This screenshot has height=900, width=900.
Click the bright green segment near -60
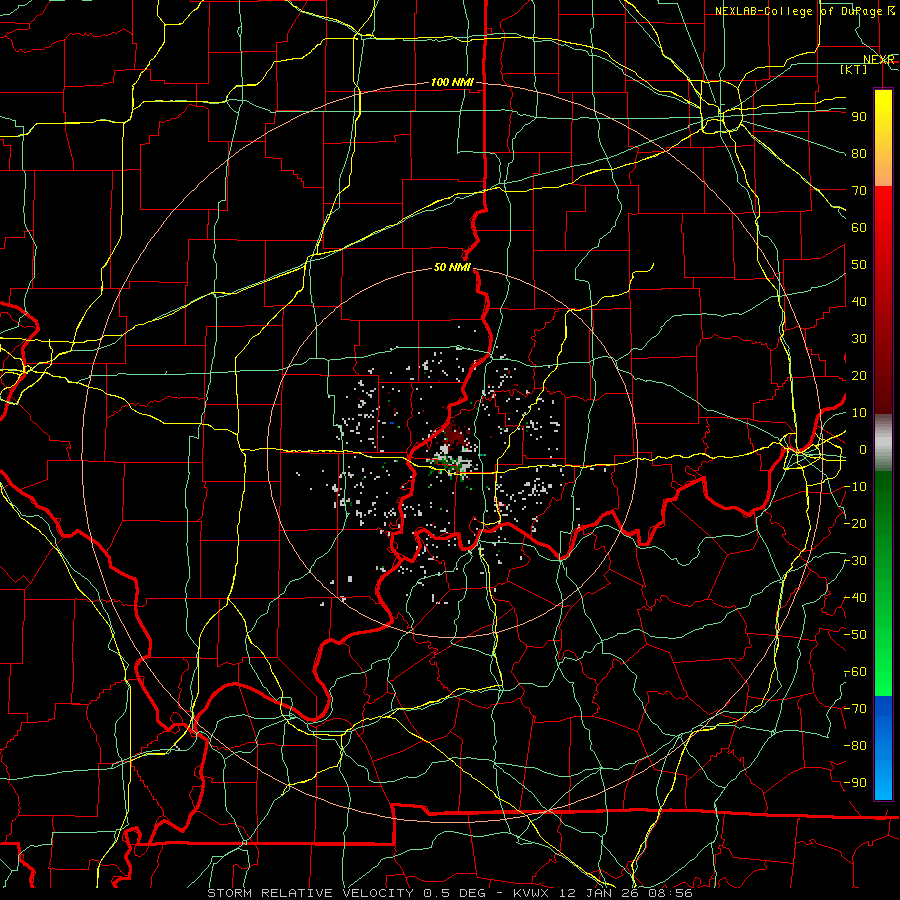[883, 677]
